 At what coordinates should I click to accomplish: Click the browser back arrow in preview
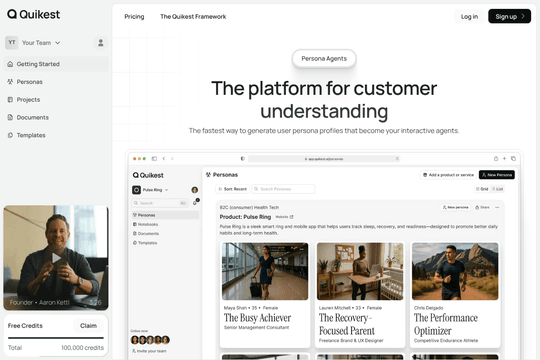coord(164,159)
